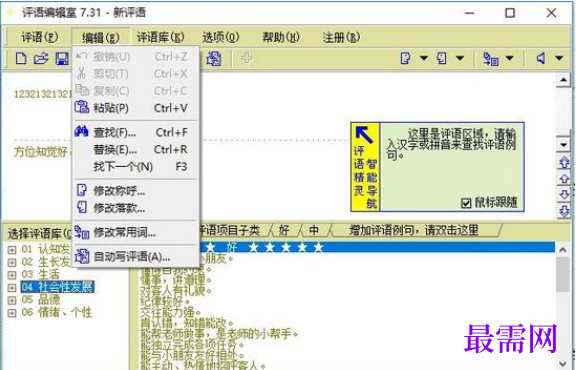Click the common words toolbar icon
The height and width of the screenshot is (370, 576).
pyautogui.click(x=491, y=58)
